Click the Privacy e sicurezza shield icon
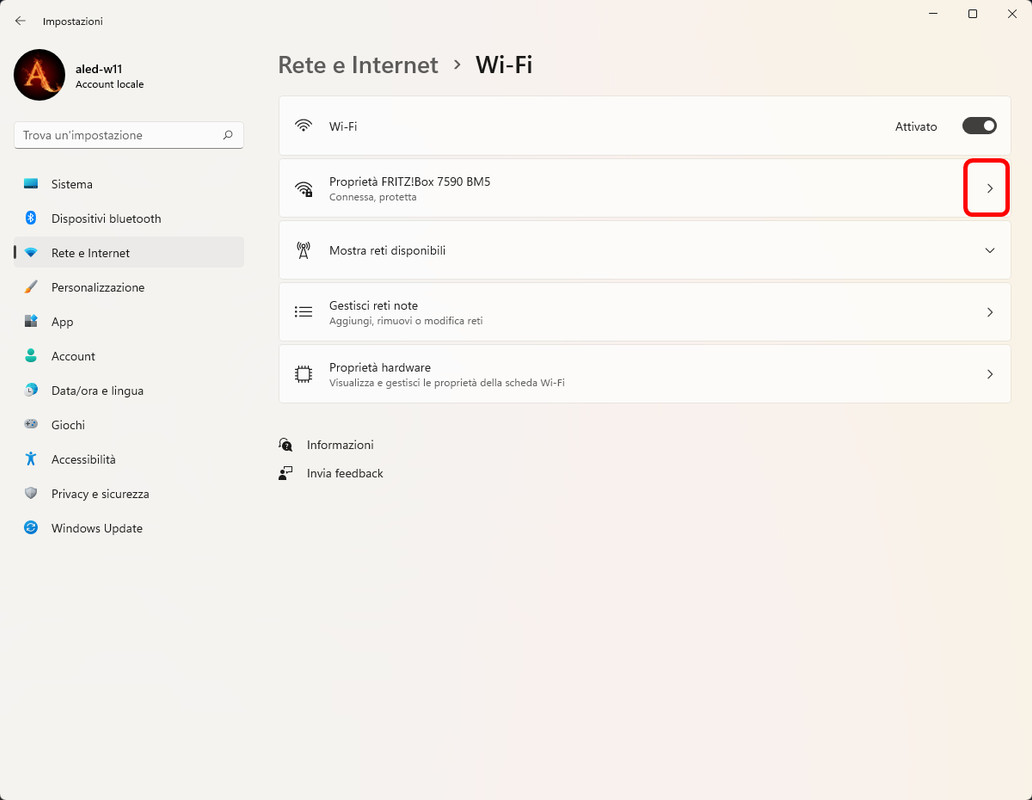 pos(31,494)
